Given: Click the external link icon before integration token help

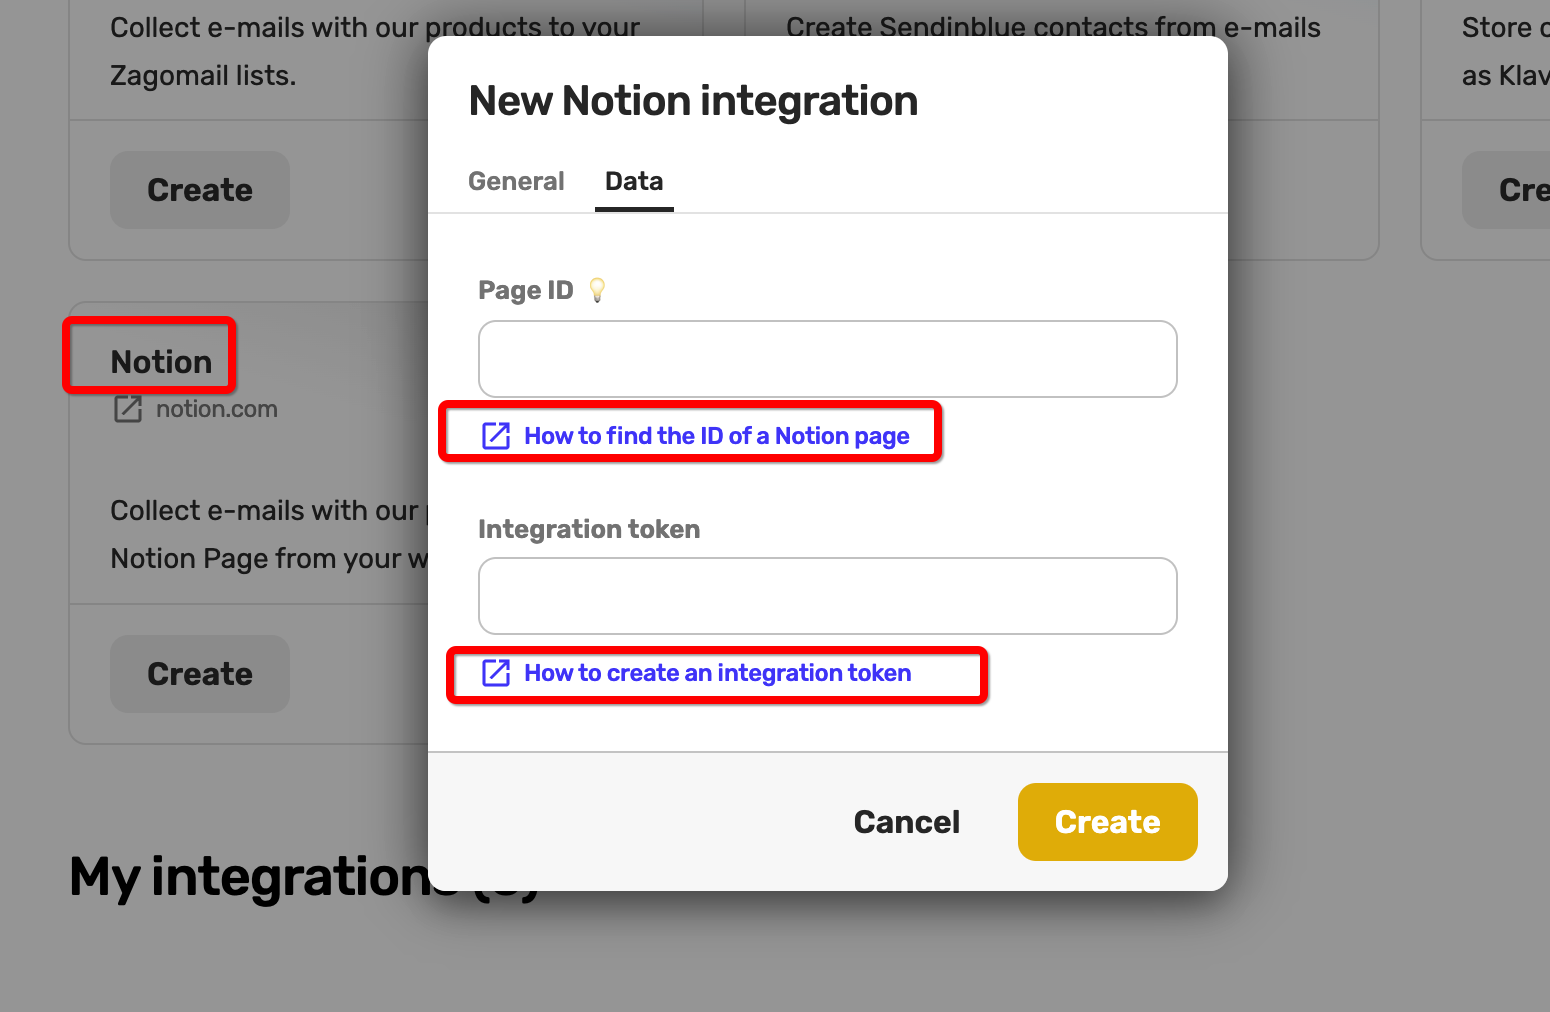Looking at the screenshot, I should tap(496, 673).
